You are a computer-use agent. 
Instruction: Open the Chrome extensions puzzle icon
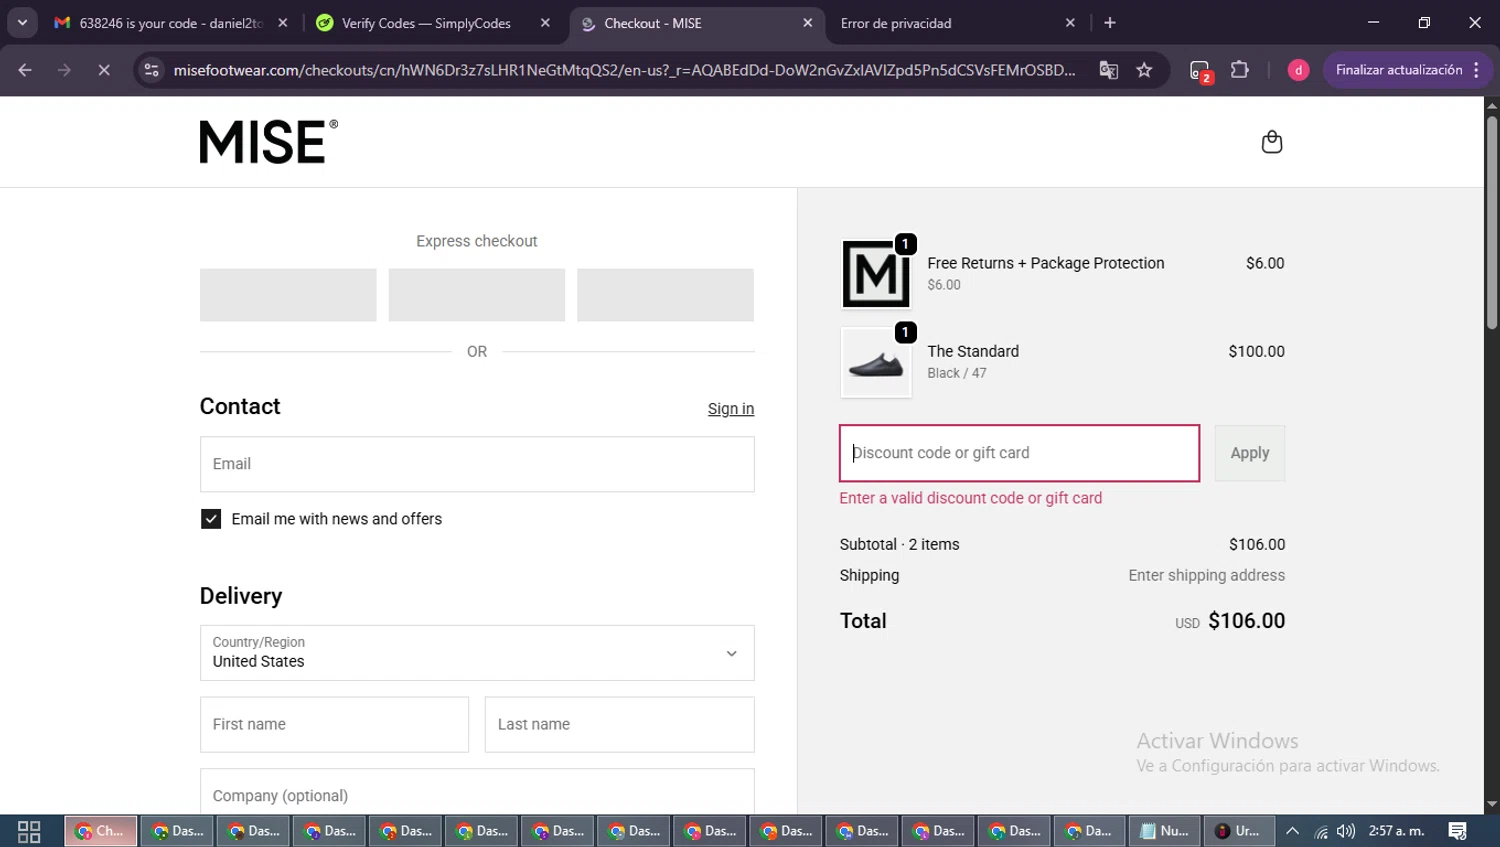pyautogui.click(x=1240, y=70)
